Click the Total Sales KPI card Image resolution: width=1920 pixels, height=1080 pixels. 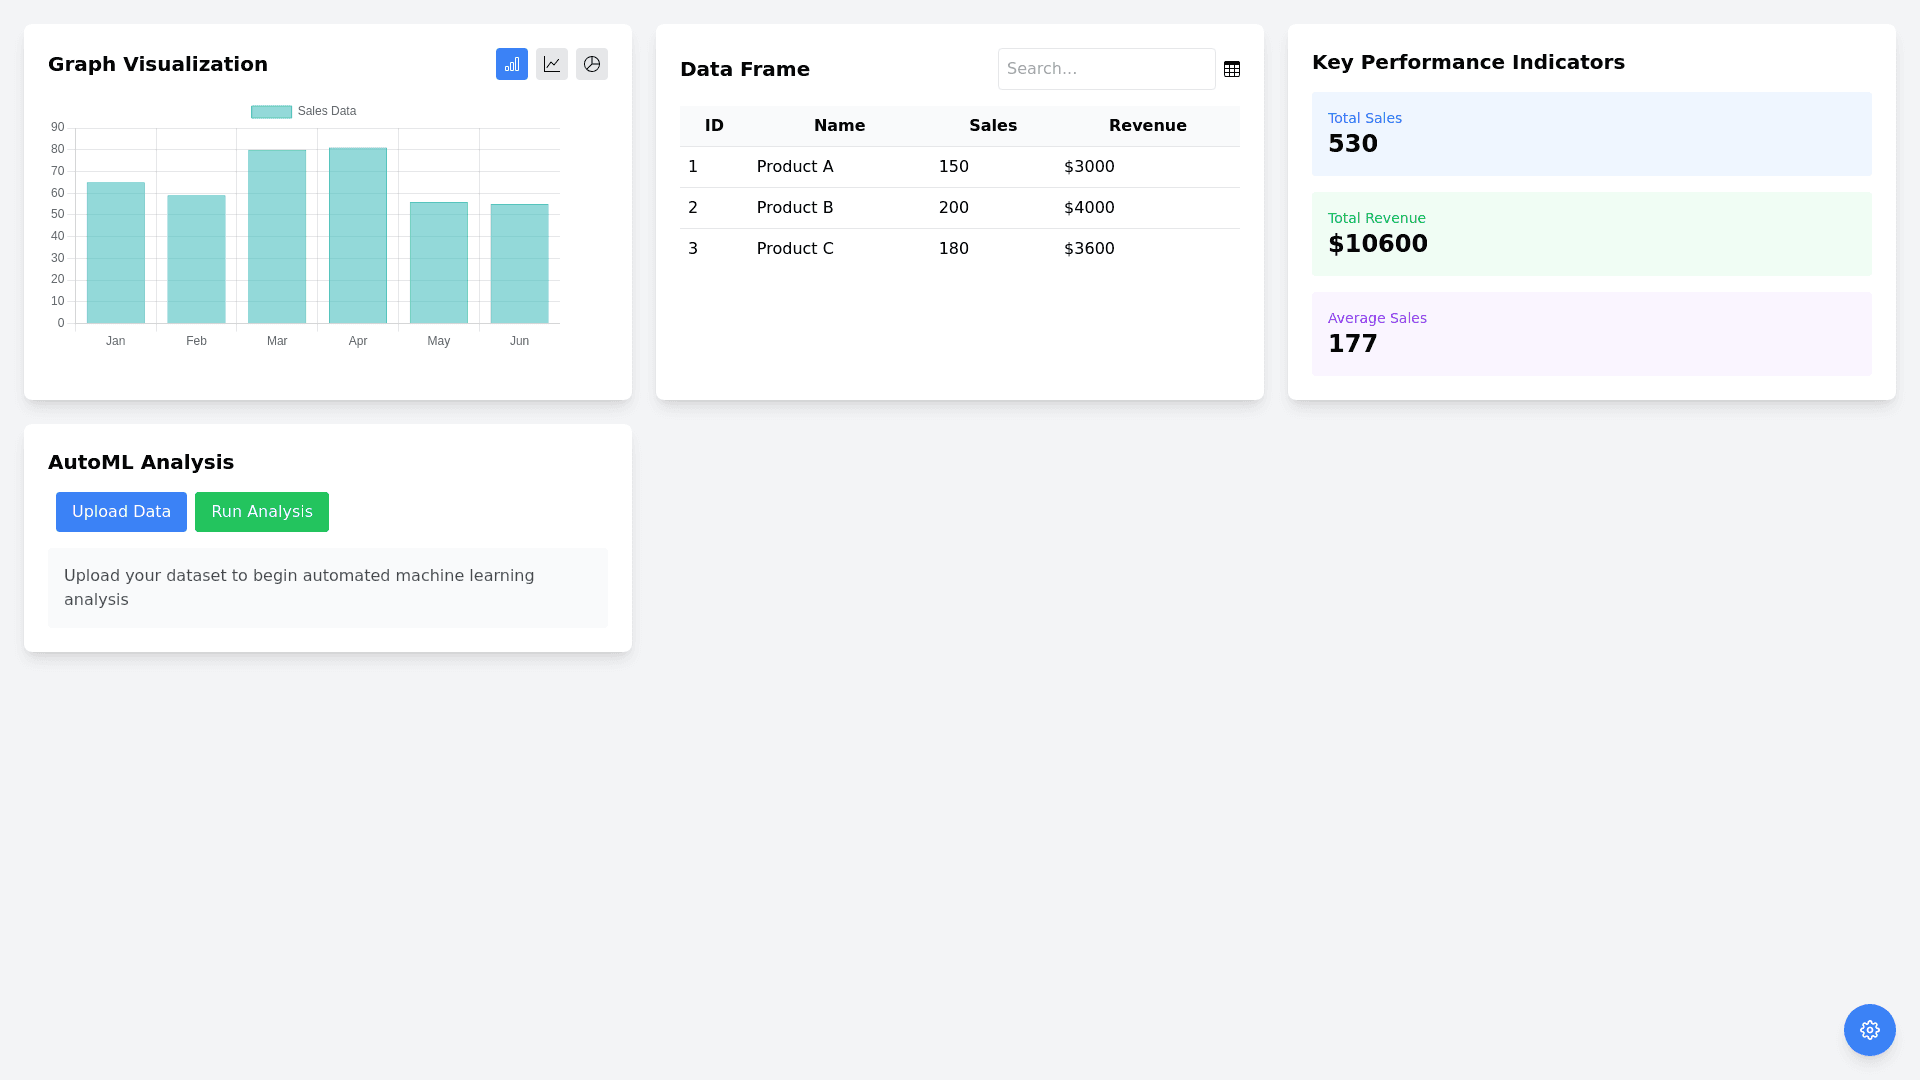pyautogui.click(x=1591, y=134)
